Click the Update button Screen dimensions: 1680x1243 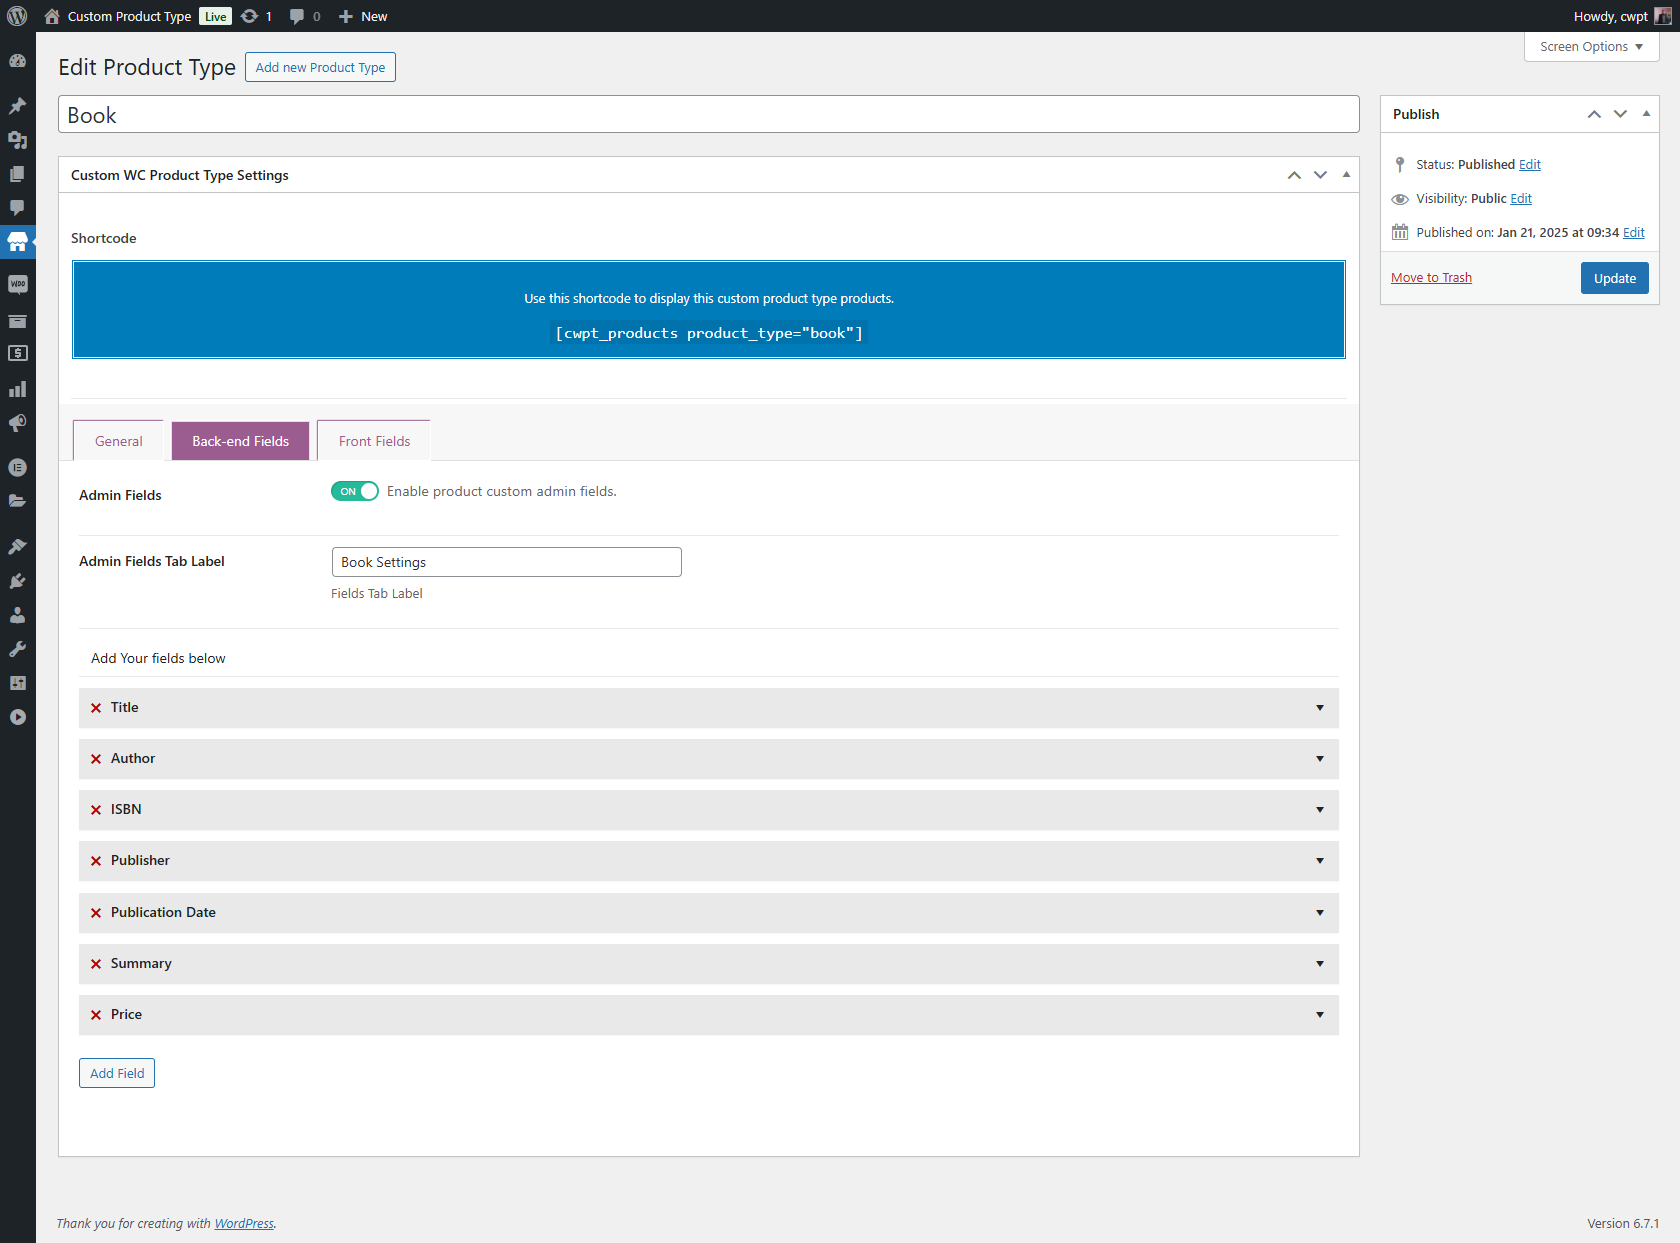[x=1614, y=278]
